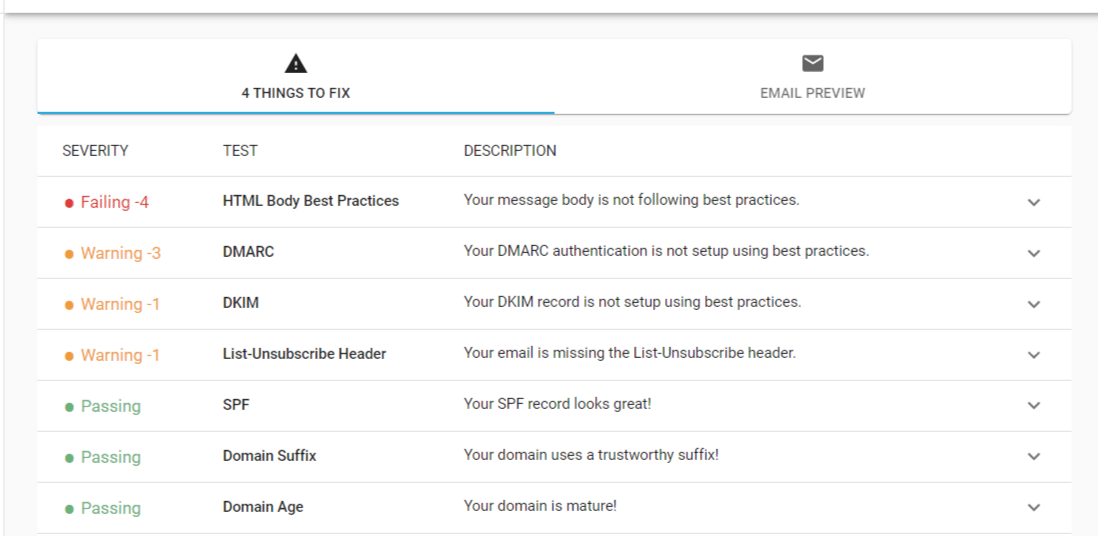This screenshot has width=1098, height=536.
Task: Click the Test column header
Action: [240, 151]
